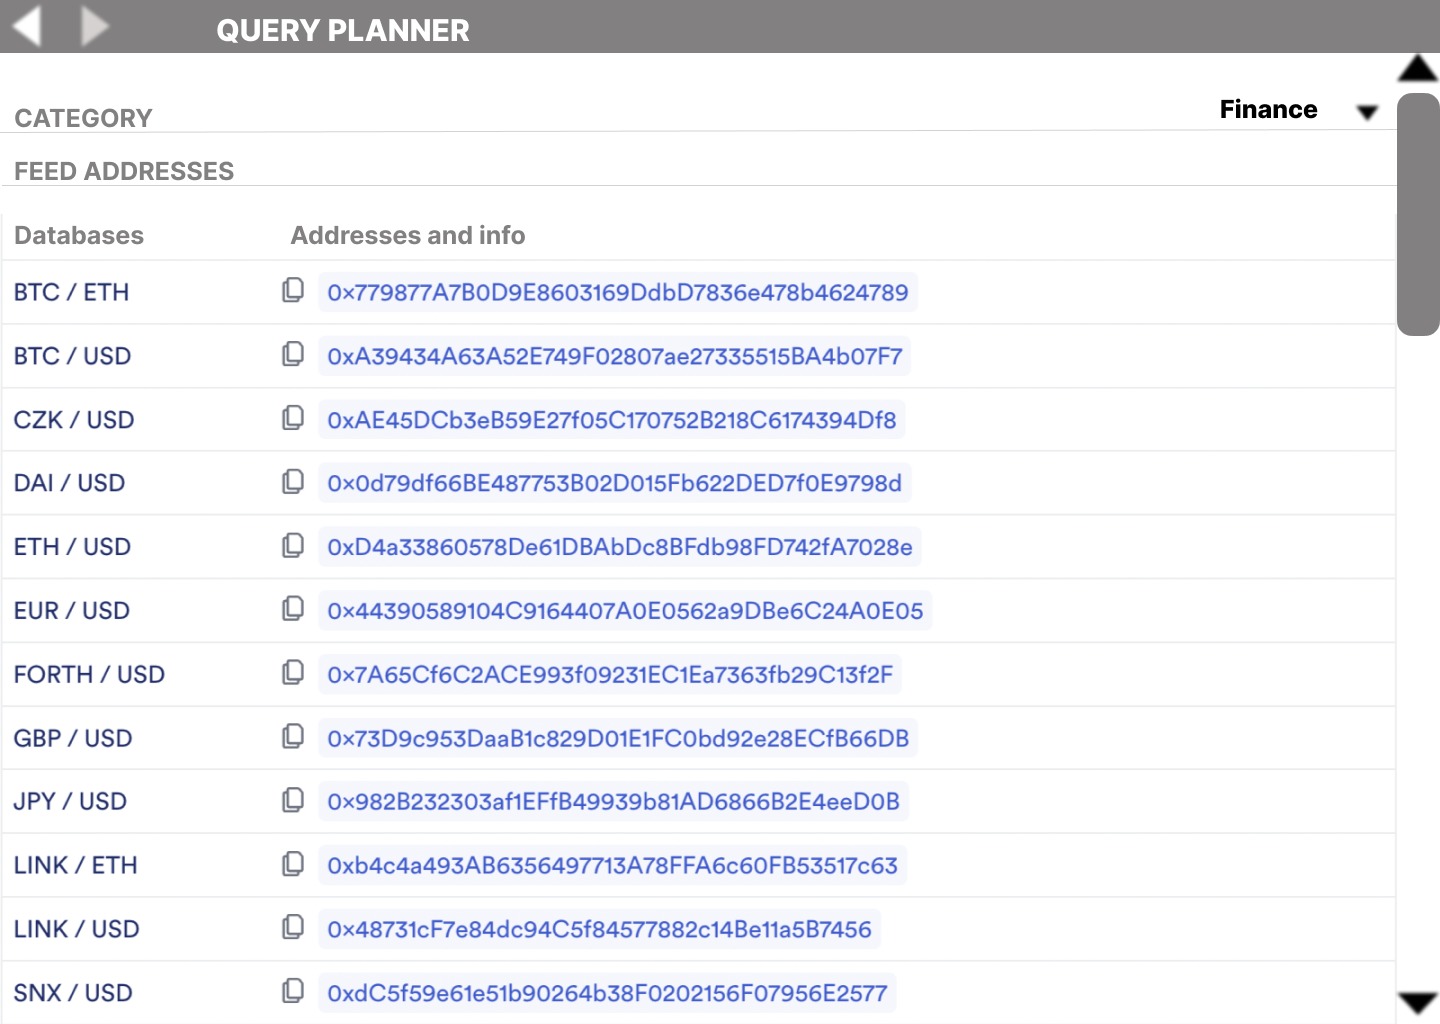1440x1024 pixels.
Task: Copy the GBP / USD address
Action: point(293,737)
